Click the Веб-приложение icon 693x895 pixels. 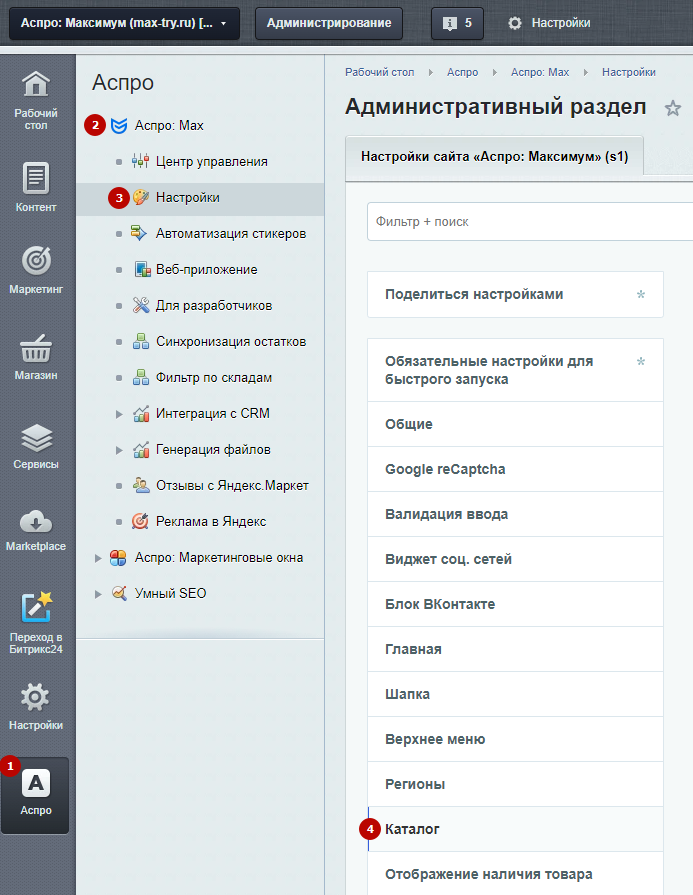(x=142, y=269)
